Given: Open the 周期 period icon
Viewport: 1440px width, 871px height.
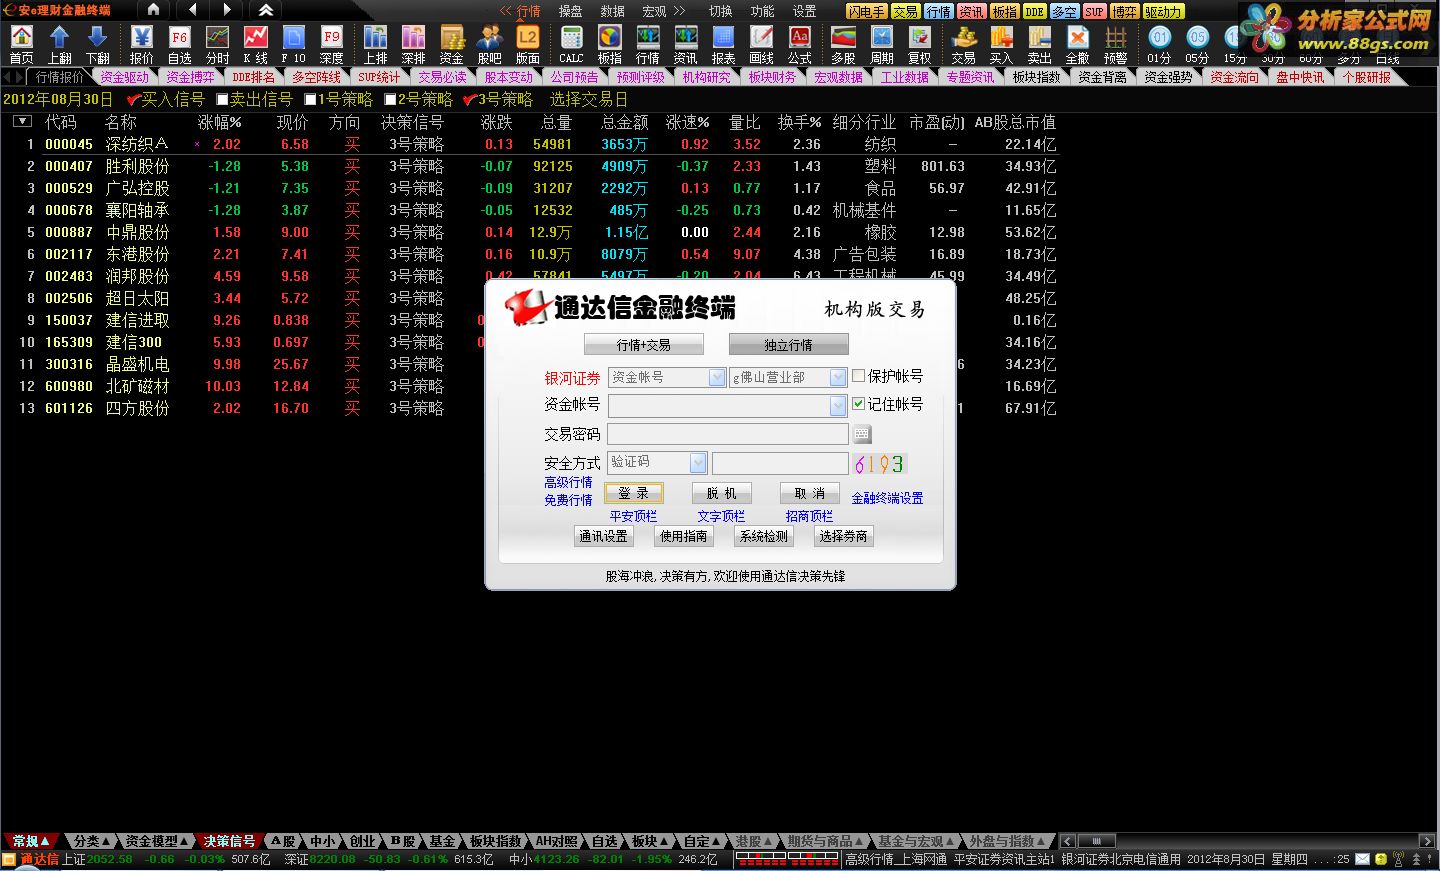Looking at the screenshot, I should [x=881, y=44].
